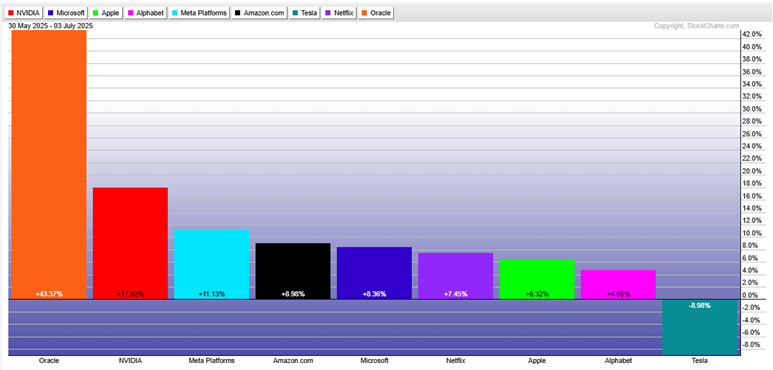The image size is (773, 370).
Task: Click the black Amazon.com bar
Action: tap(293, 271)
